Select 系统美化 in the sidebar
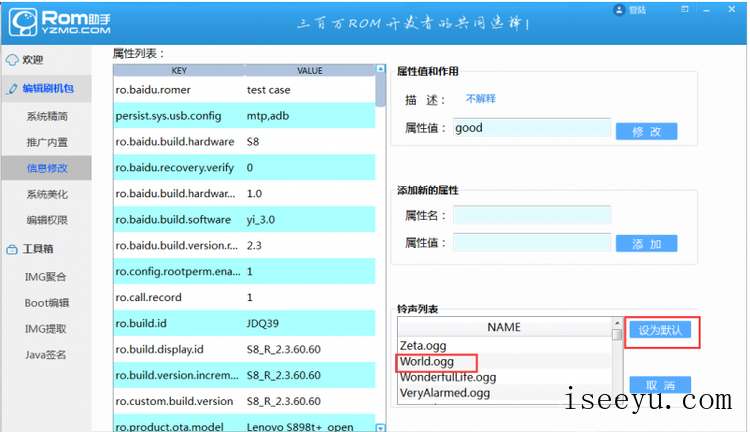750x432 pixels. (x=46, y=194)
